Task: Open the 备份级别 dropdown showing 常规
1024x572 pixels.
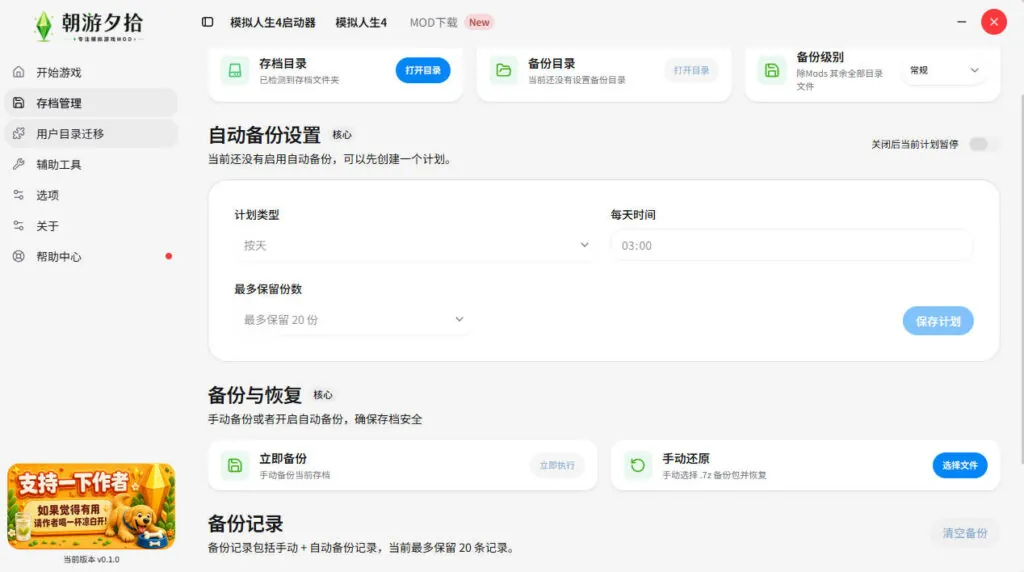Action: 944,70
